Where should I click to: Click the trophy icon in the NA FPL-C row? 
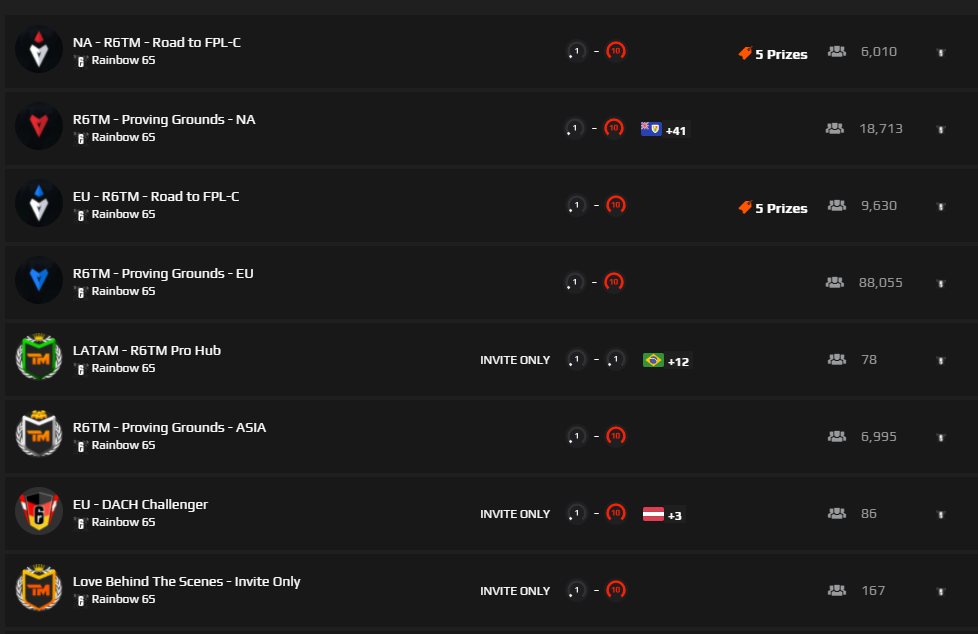click(x=940, y=52)
